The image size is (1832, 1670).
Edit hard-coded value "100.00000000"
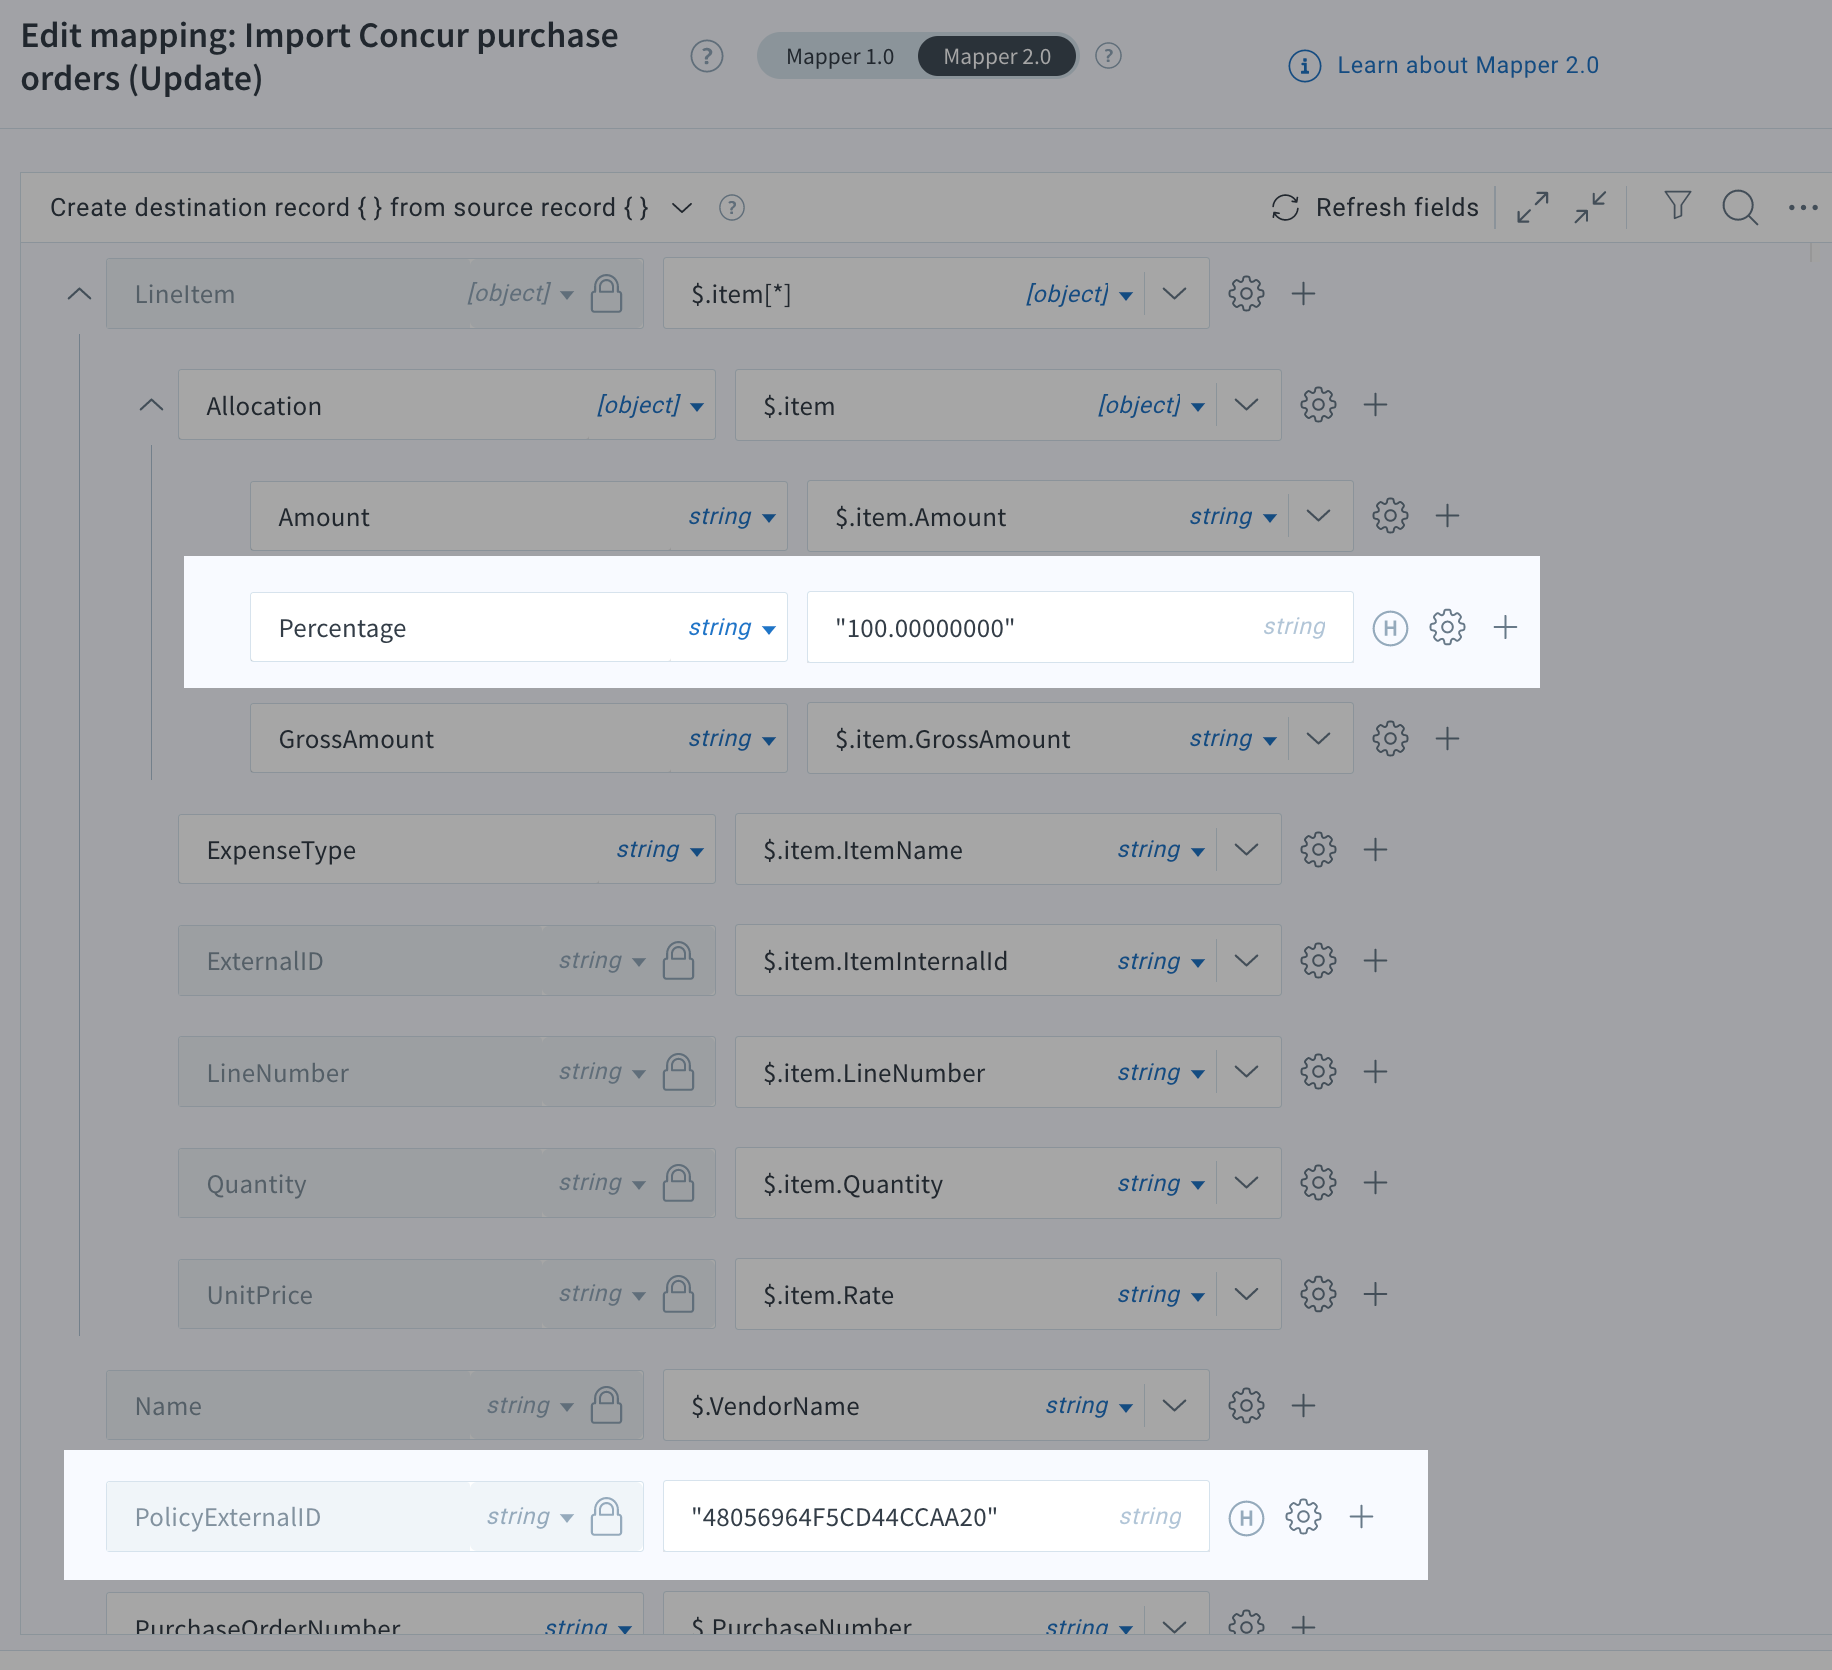click(1080, 627)
